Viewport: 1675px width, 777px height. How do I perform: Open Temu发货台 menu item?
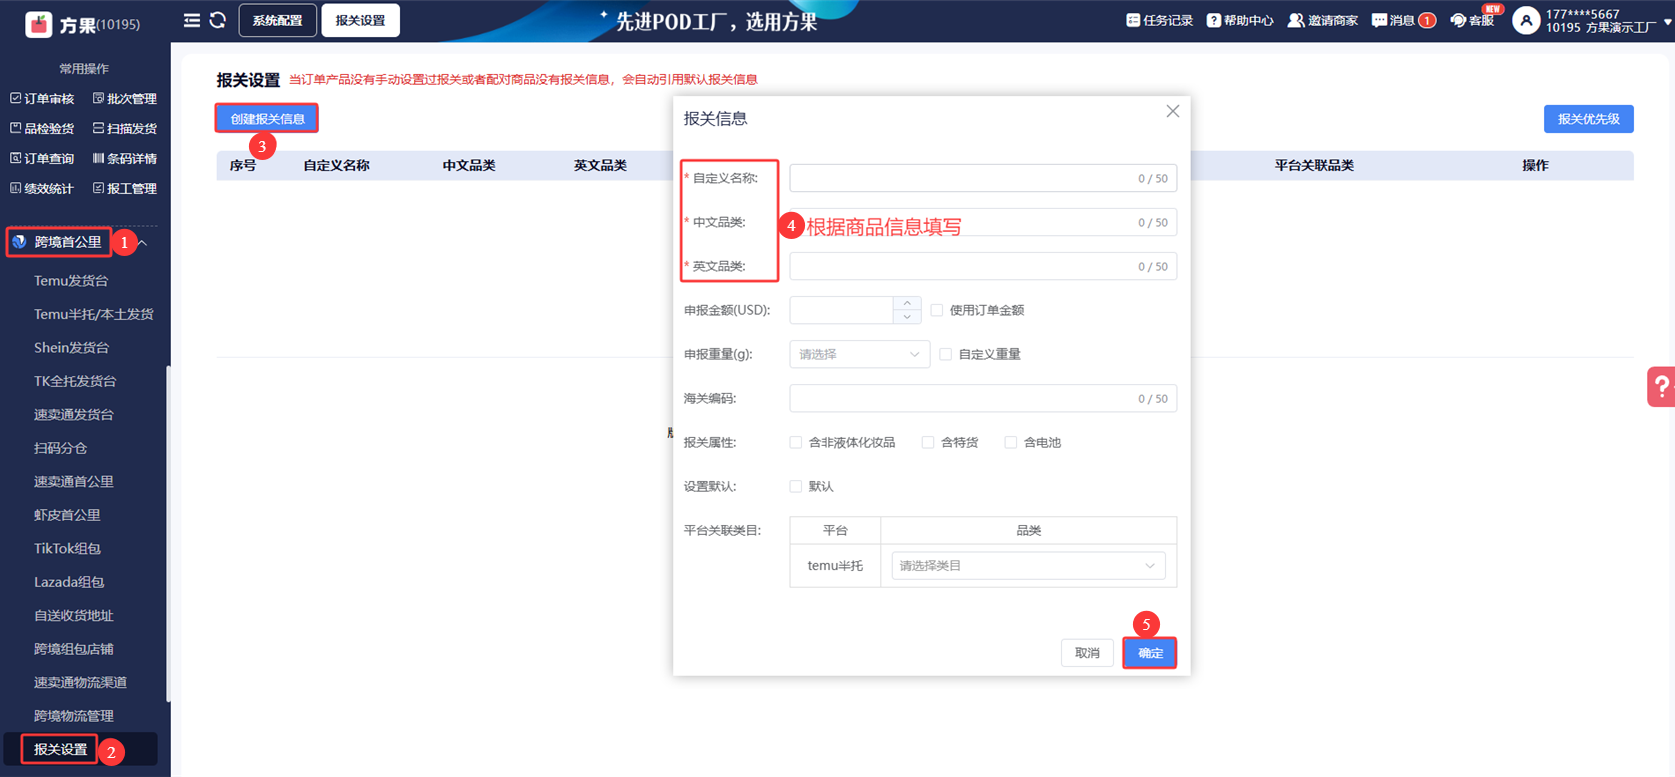point(71,281)
